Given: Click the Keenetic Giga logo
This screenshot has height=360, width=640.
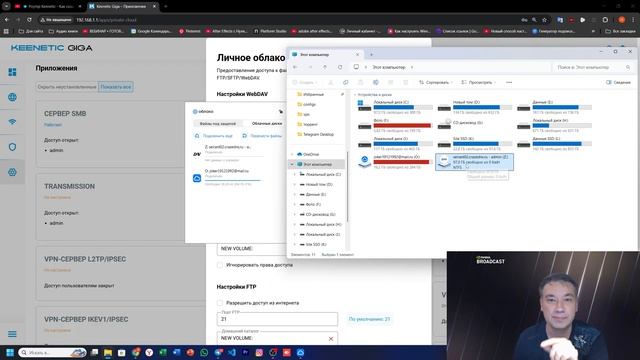Looking at the screenshot, I should pos(51,48).
